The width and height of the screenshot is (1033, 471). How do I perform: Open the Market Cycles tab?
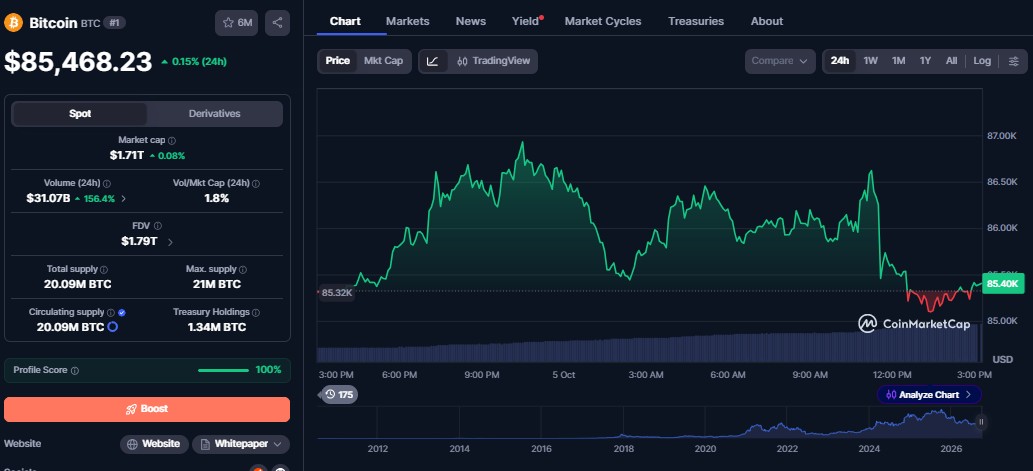(x=603, y=21)
